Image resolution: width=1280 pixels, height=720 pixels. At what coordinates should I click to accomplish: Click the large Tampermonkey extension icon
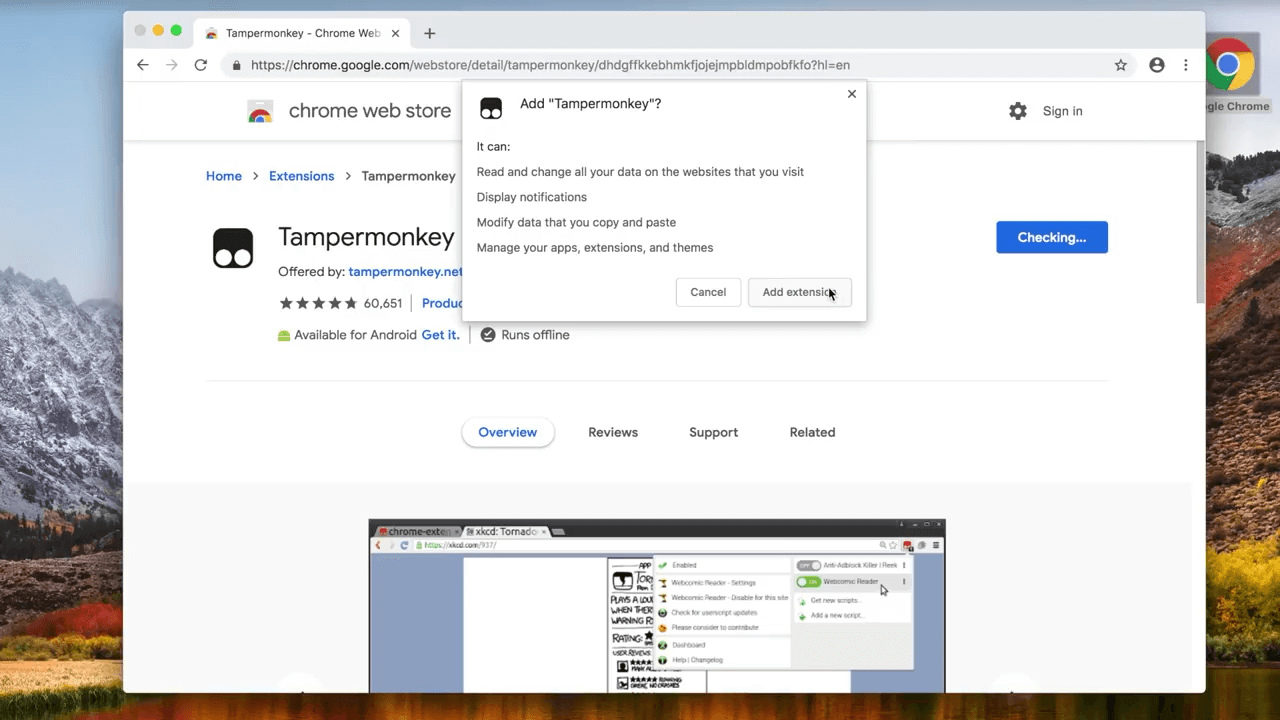pos(233,248)
